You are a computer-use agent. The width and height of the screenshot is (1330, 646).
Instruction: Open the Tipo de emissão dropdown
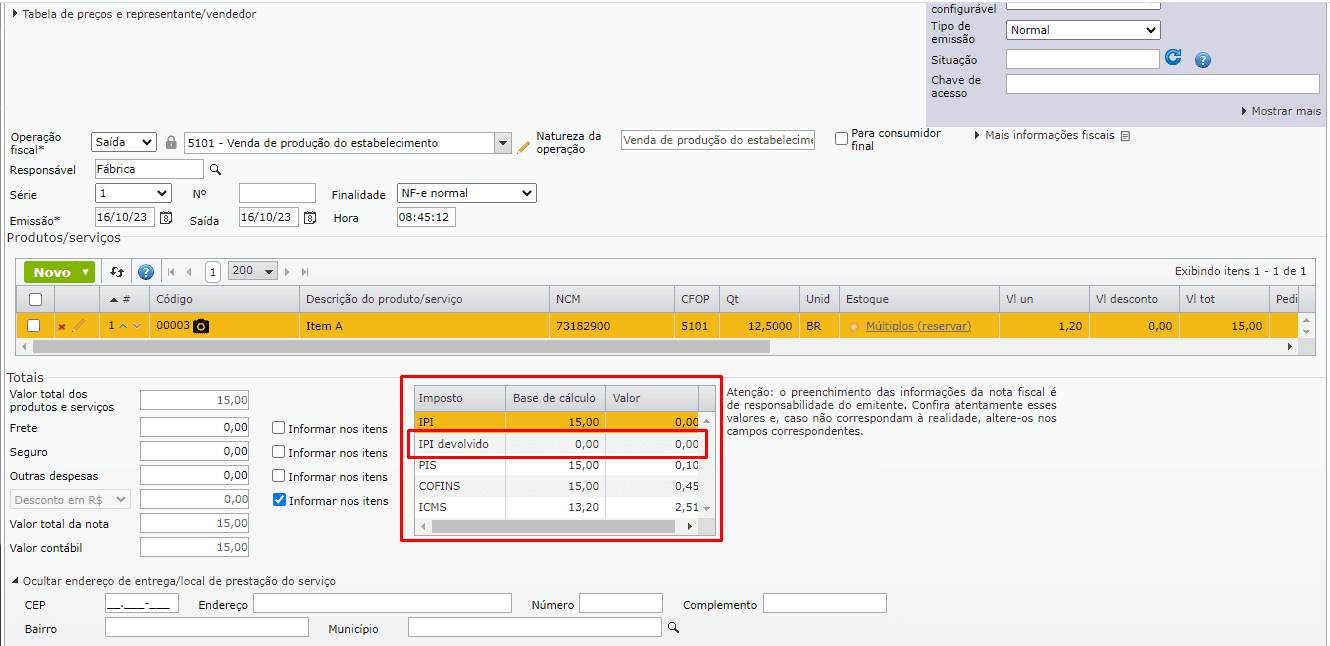(x=1083, y=30)
